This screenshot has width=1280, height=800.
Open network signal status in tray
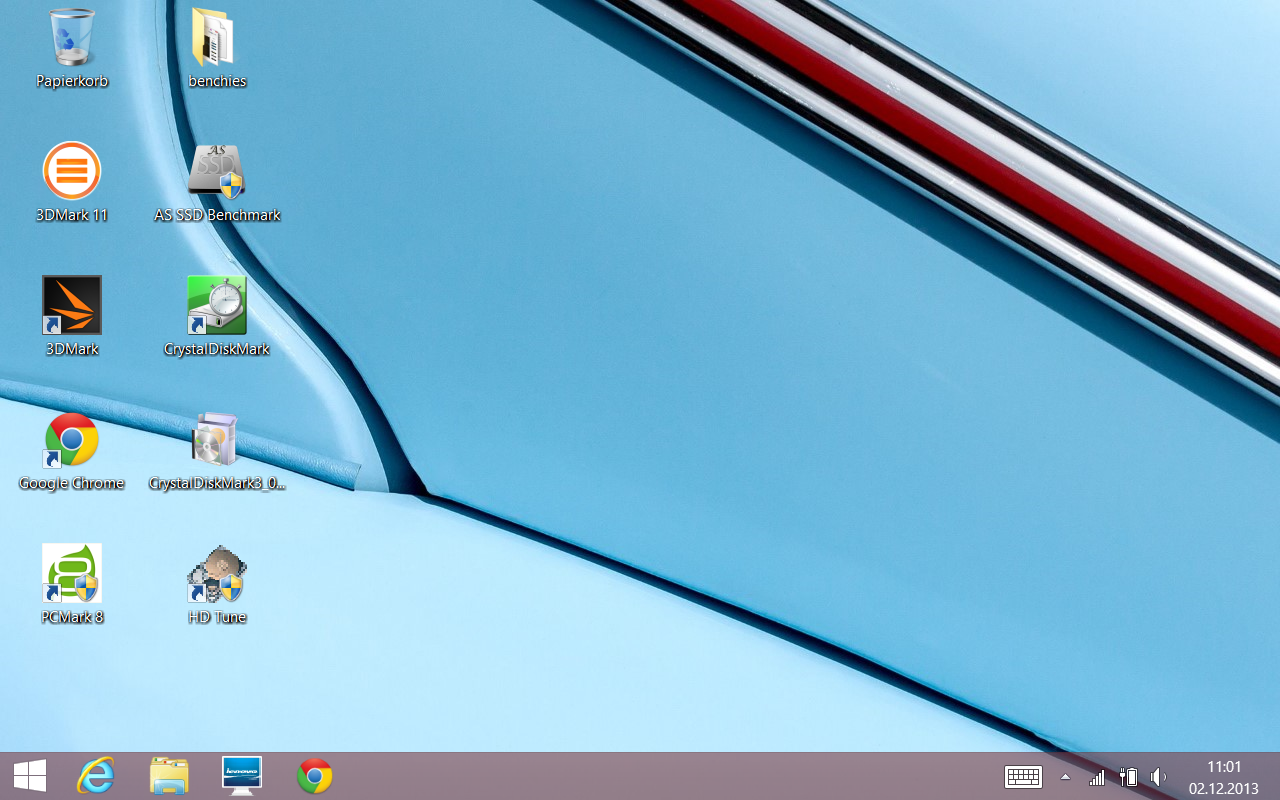tap(1097, 777)
